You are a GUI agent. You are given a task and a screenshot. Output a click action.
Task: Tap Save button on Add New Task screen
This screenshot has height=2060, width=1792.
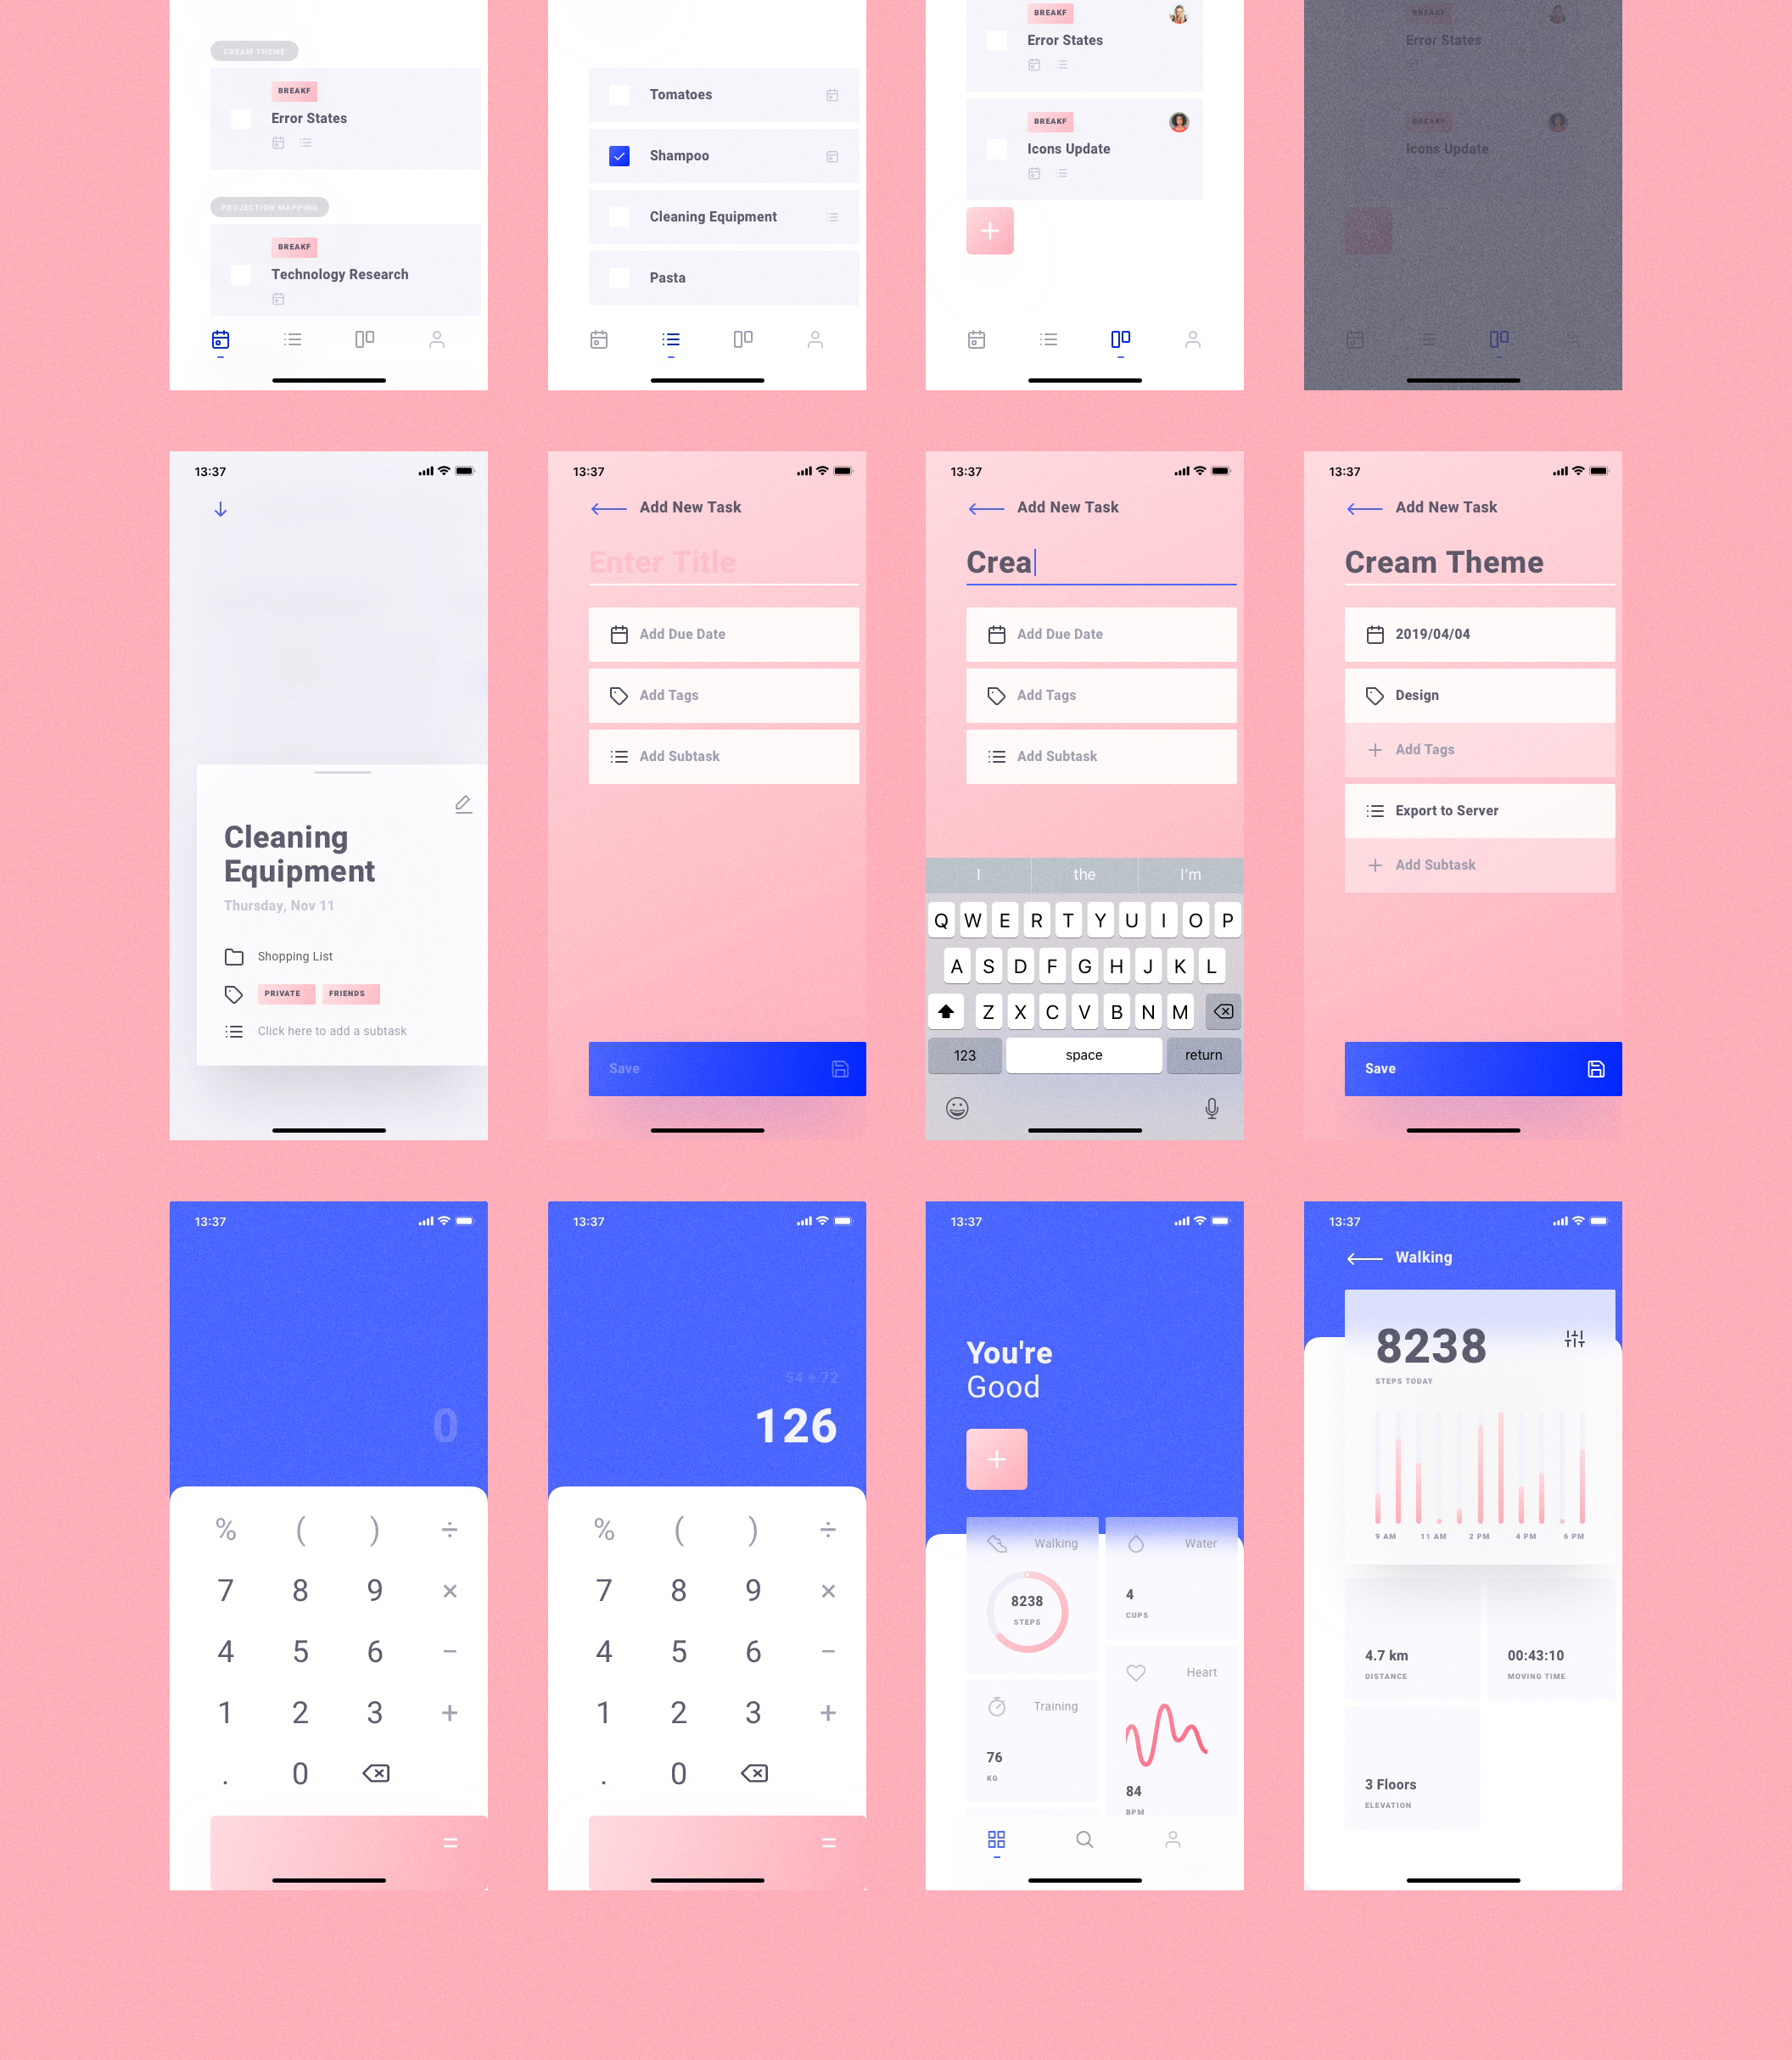pyautogui.click(x=724, y=1068)
